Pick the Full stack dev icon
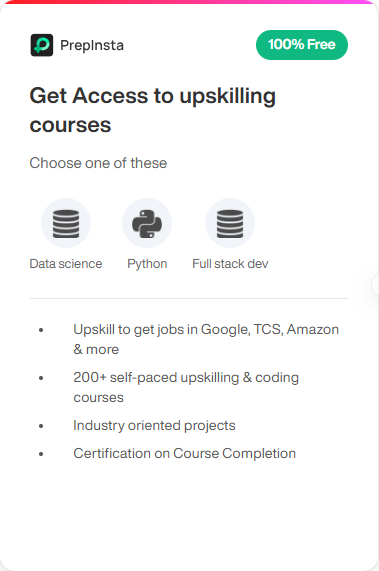This screenshot has width=379, height=571. 230,223
